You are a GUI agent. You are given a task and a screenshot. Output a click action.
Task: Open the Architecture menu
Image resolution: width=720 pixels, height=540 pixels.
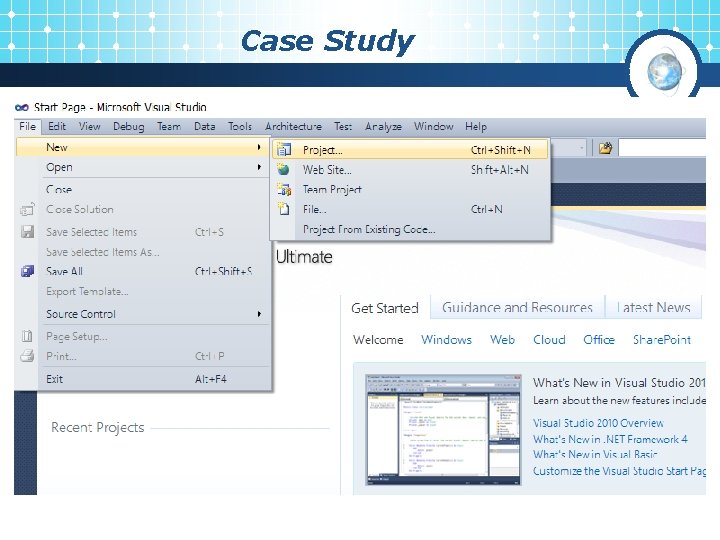[x=293, y=126]
